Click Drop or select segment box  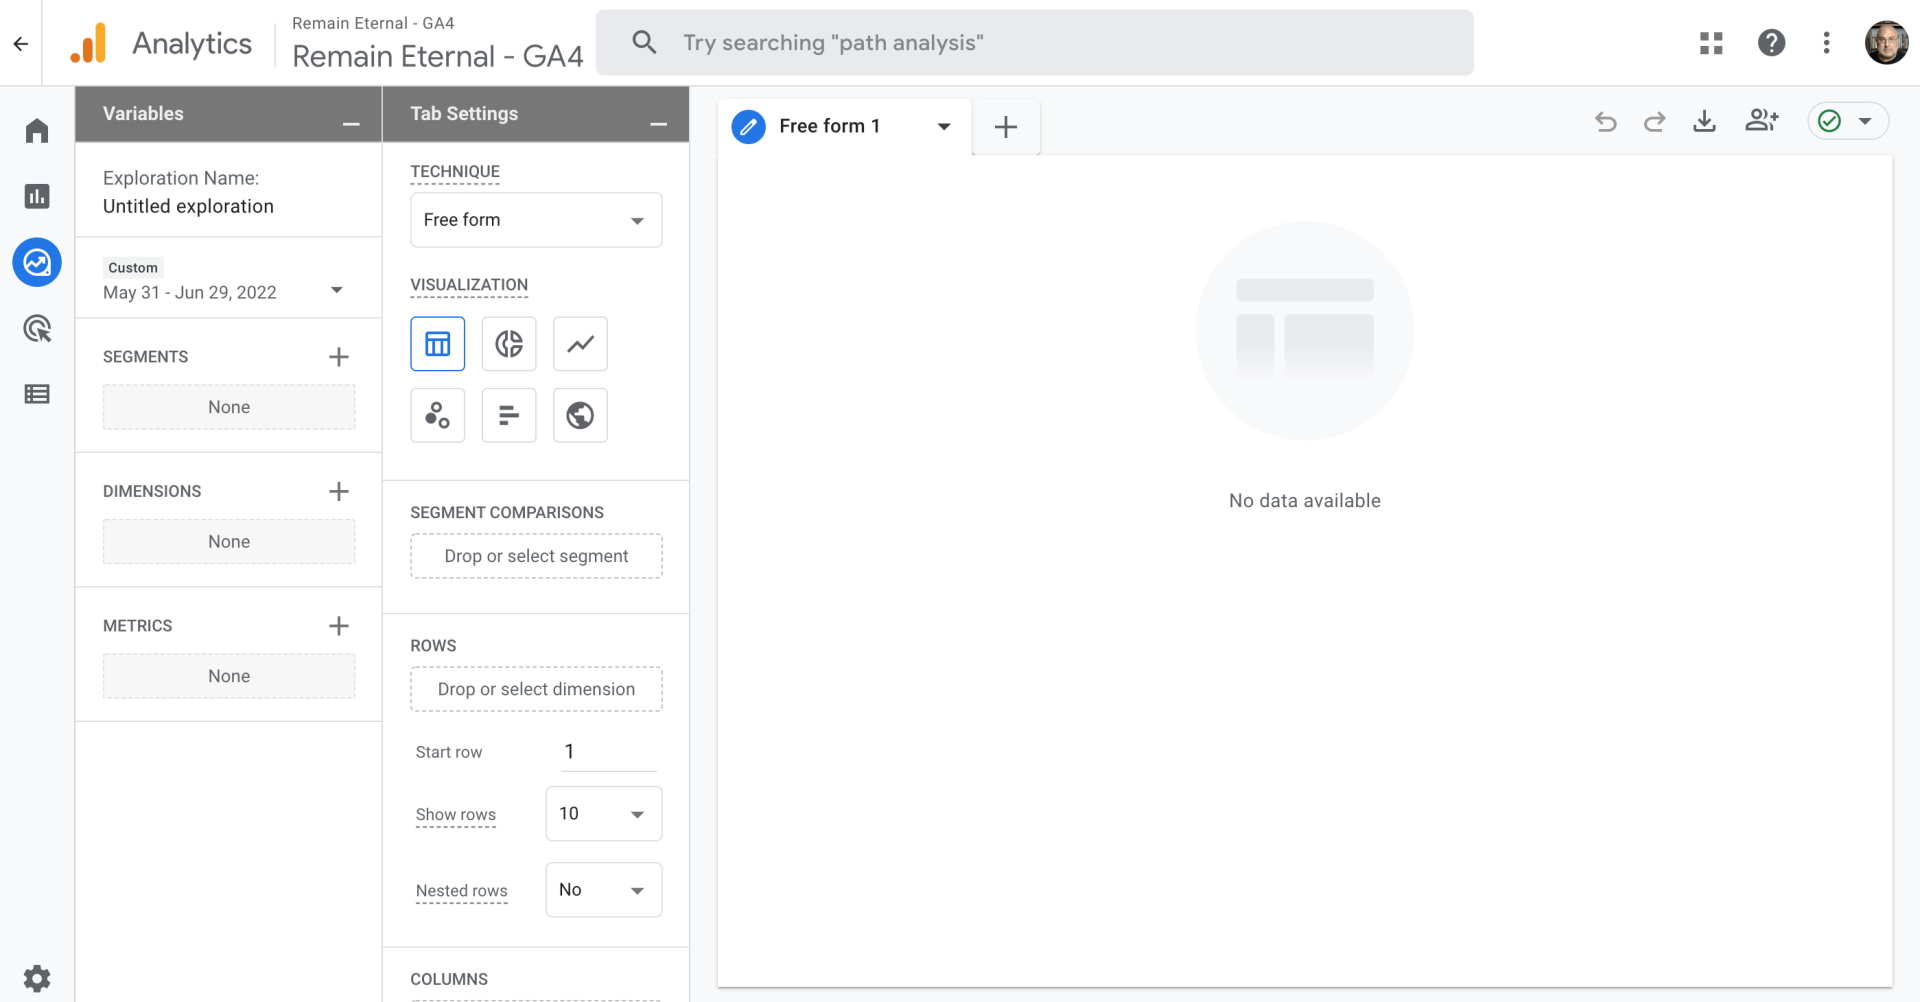pos(536,556)
